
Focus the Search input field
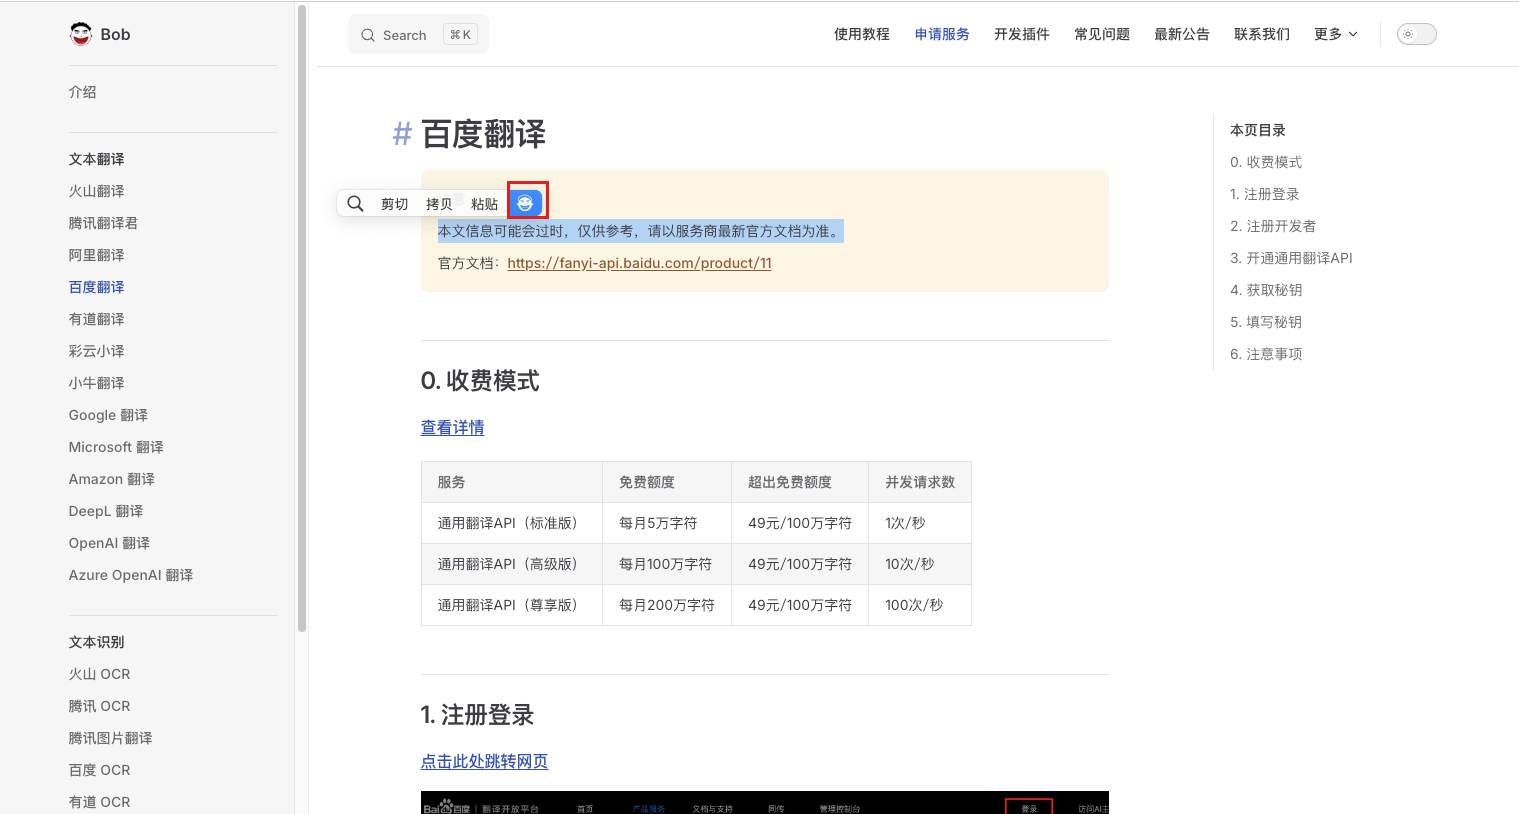[x=418, y=35]
